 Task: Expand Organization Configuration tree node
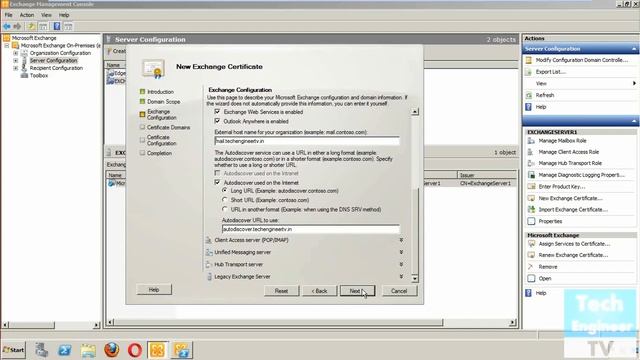(x=16, y=53)
